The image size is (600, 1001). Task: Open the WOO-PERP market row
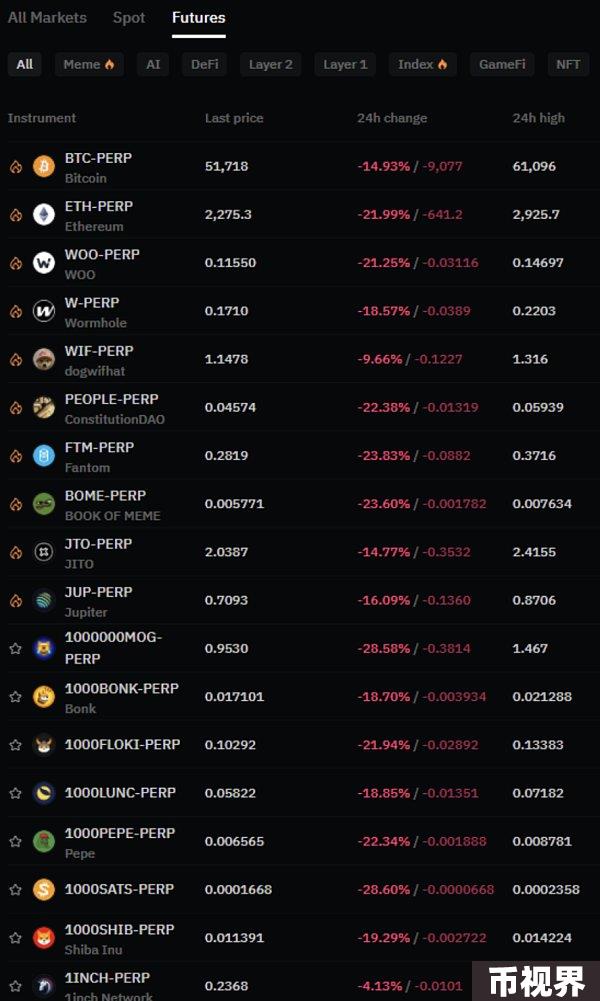(x=300, y=262)
